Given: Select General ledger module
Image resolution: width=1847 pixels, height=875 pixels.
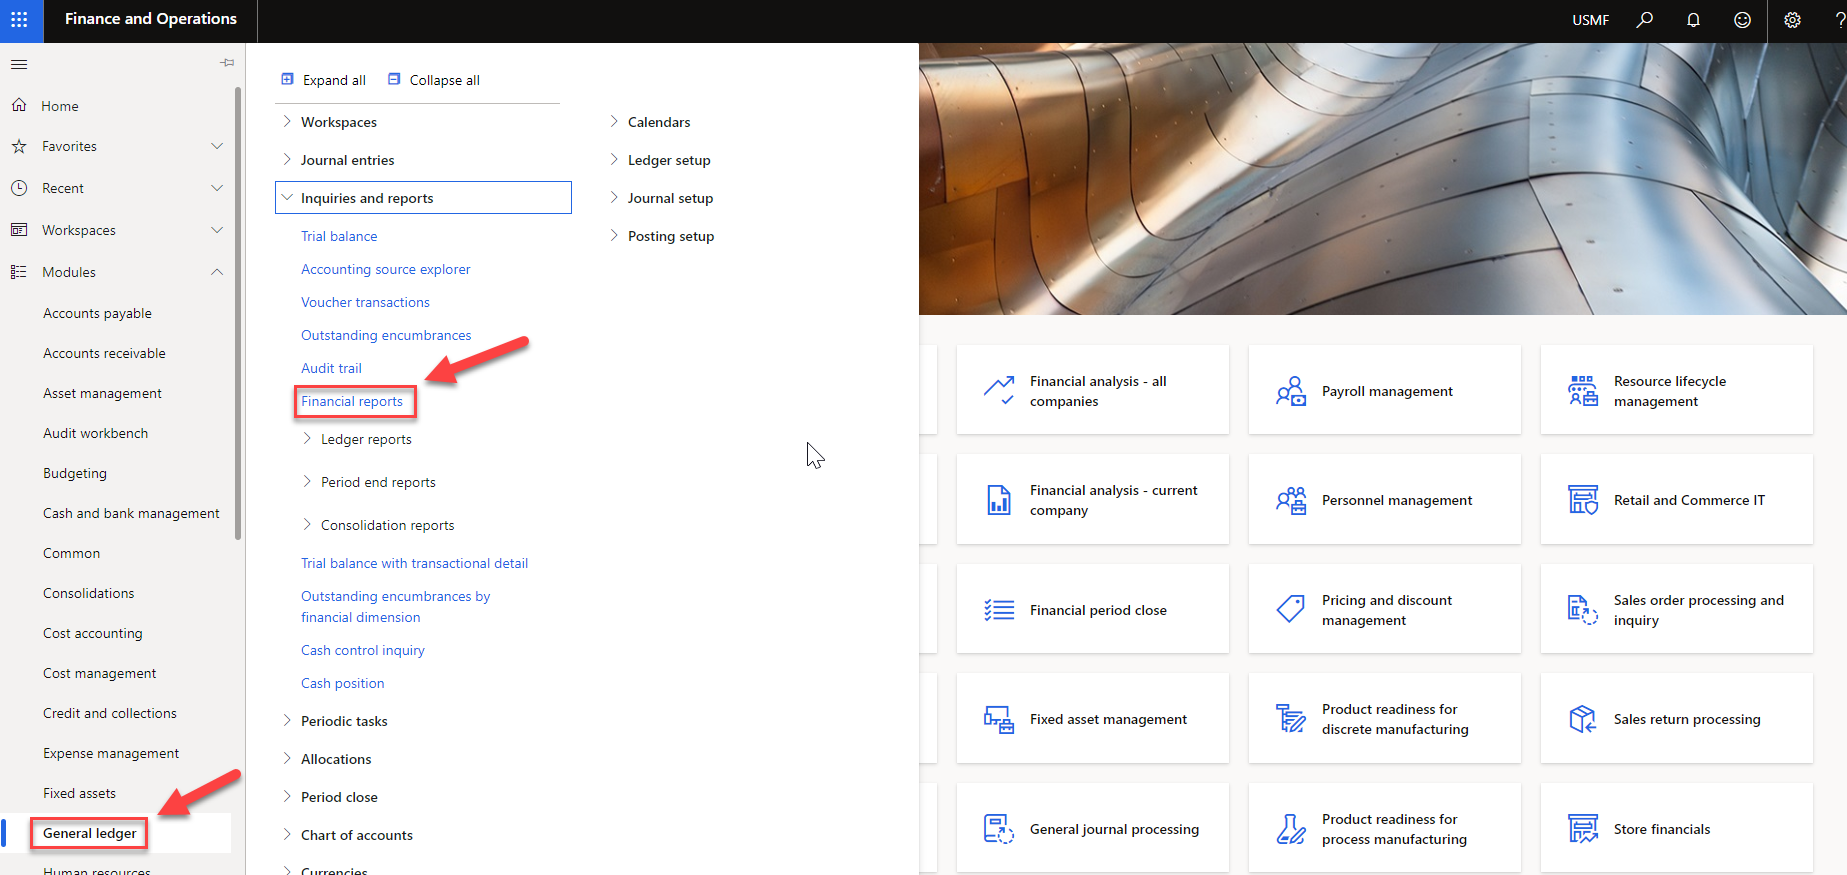Looking at the screenshot, I should click(90, 833).
